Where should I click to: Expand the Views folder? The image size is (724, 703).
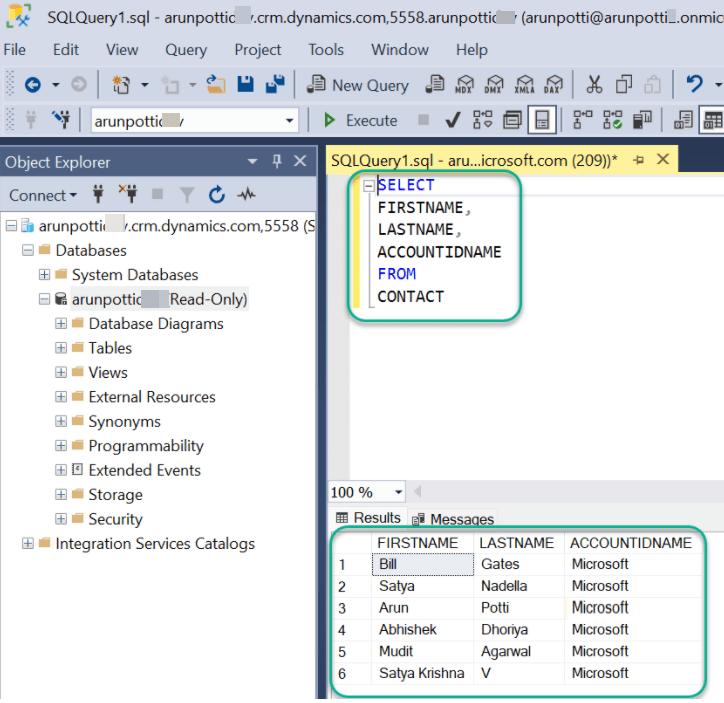[x=60, y=372]
